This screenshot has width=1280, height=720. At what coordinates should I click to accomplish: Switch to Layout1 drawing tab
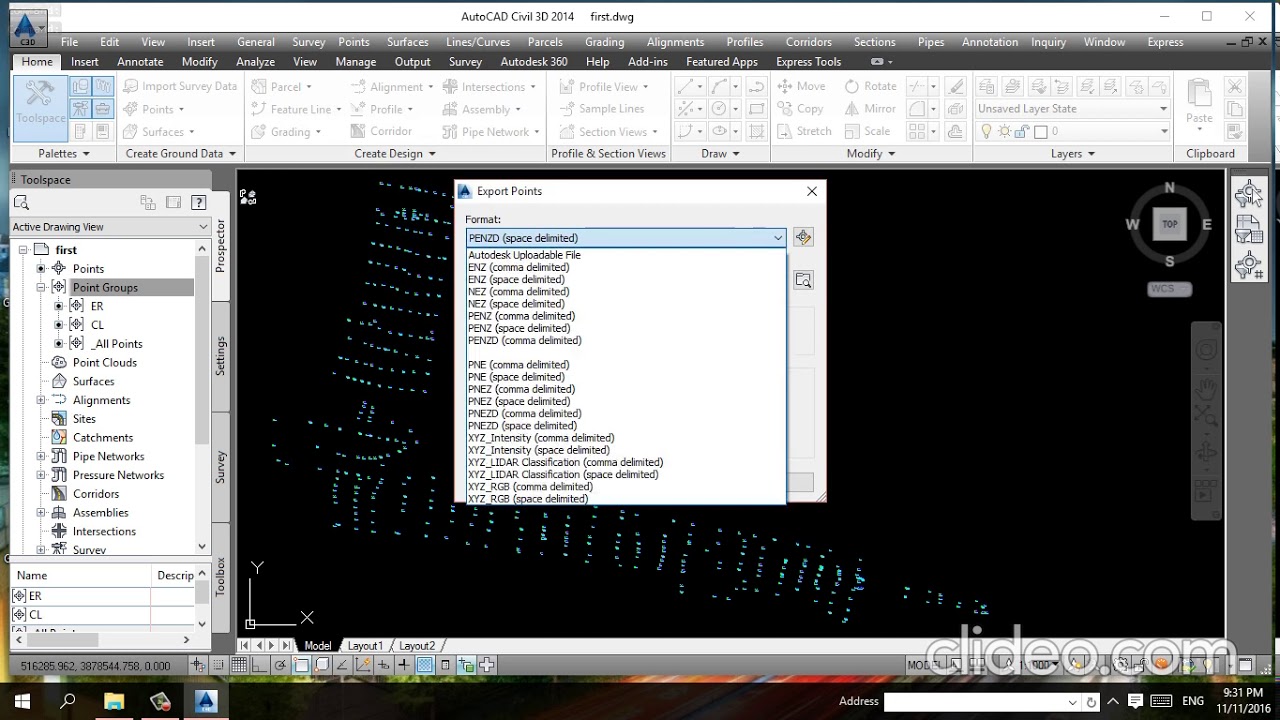[365, 646]
